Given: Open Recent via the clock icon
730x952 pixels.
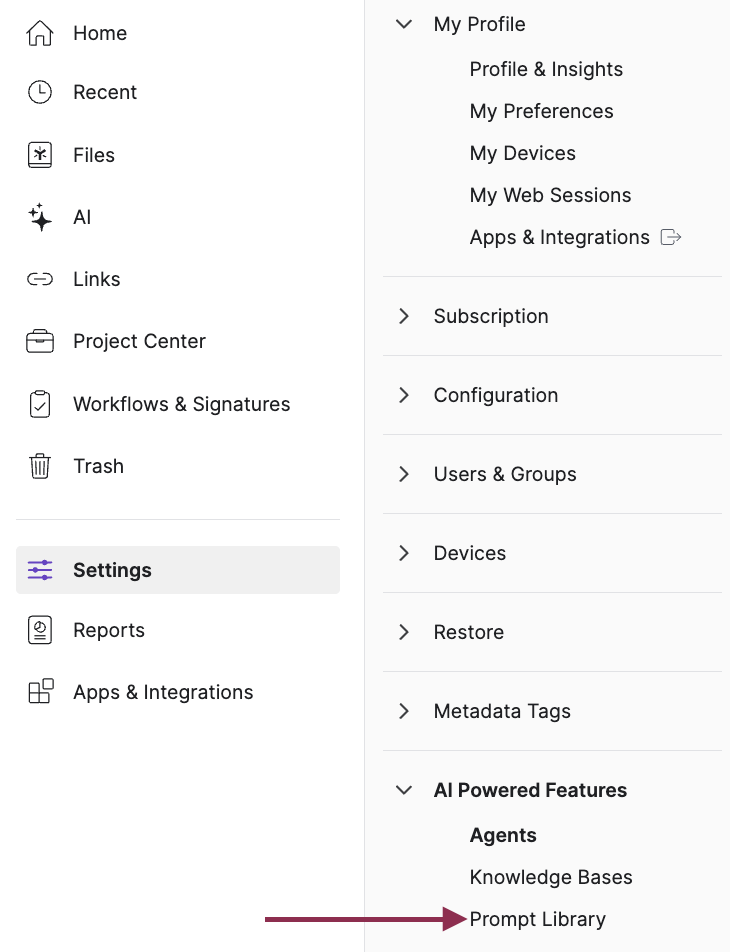Looking at the screenshot, I should click(x=40, y=92).
